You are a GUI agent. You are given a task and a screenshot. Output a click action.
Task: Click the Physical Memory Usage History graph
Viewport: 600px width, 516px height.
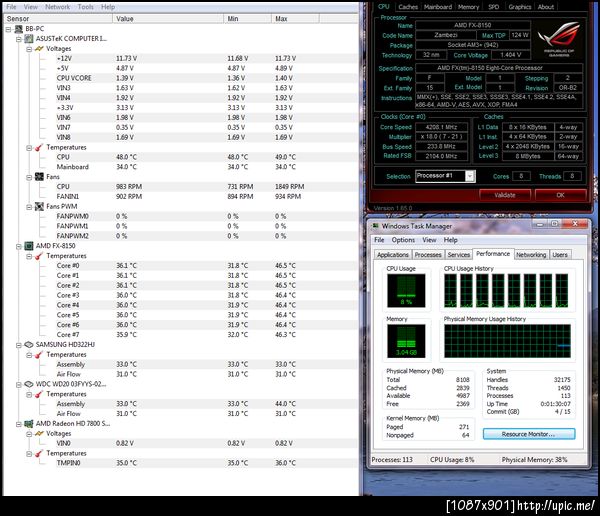pos(507,341)
